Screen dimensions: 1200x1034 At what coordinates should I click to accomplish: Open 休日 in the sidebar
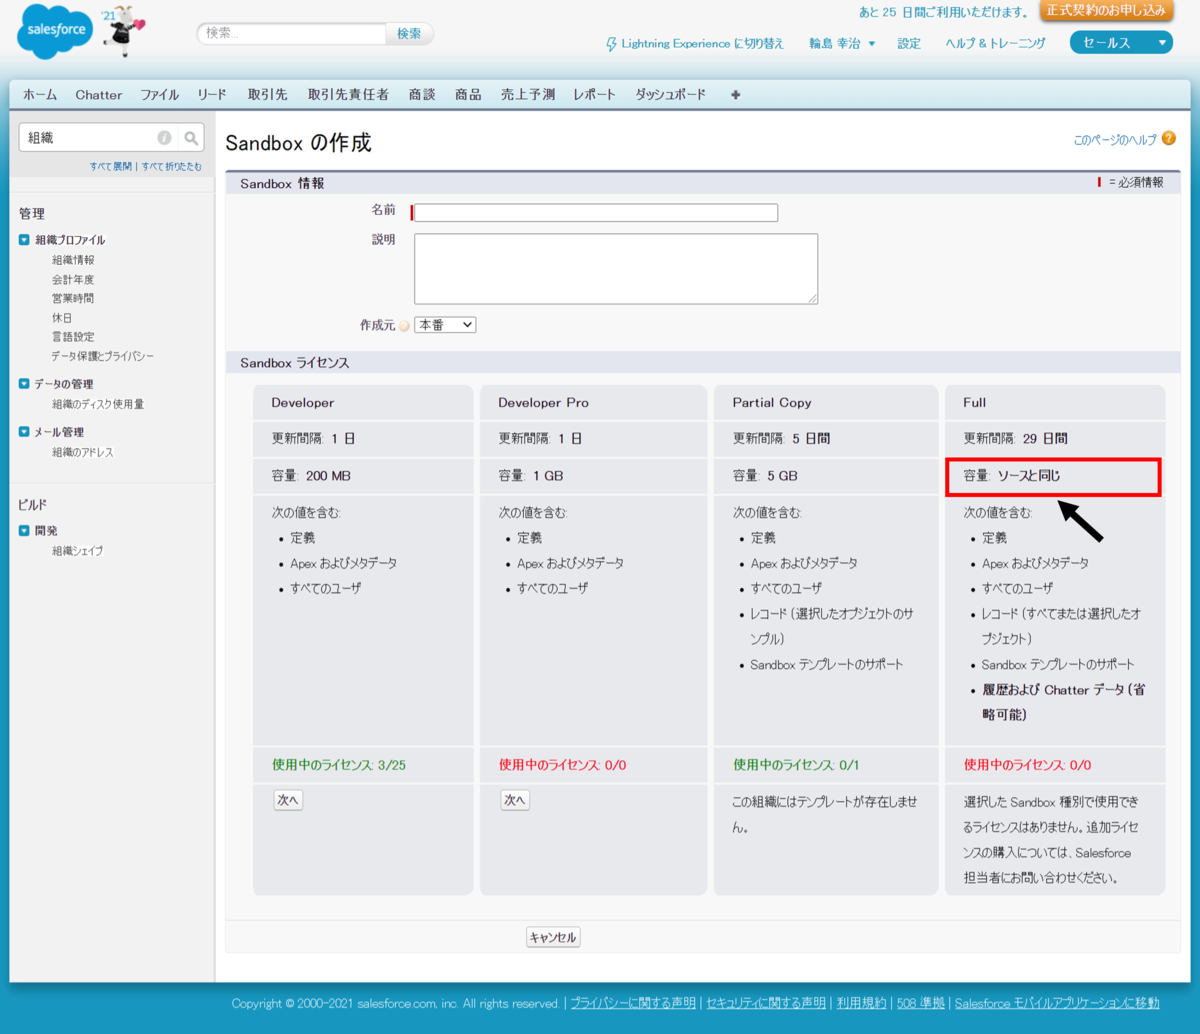(x=62, y=318)
